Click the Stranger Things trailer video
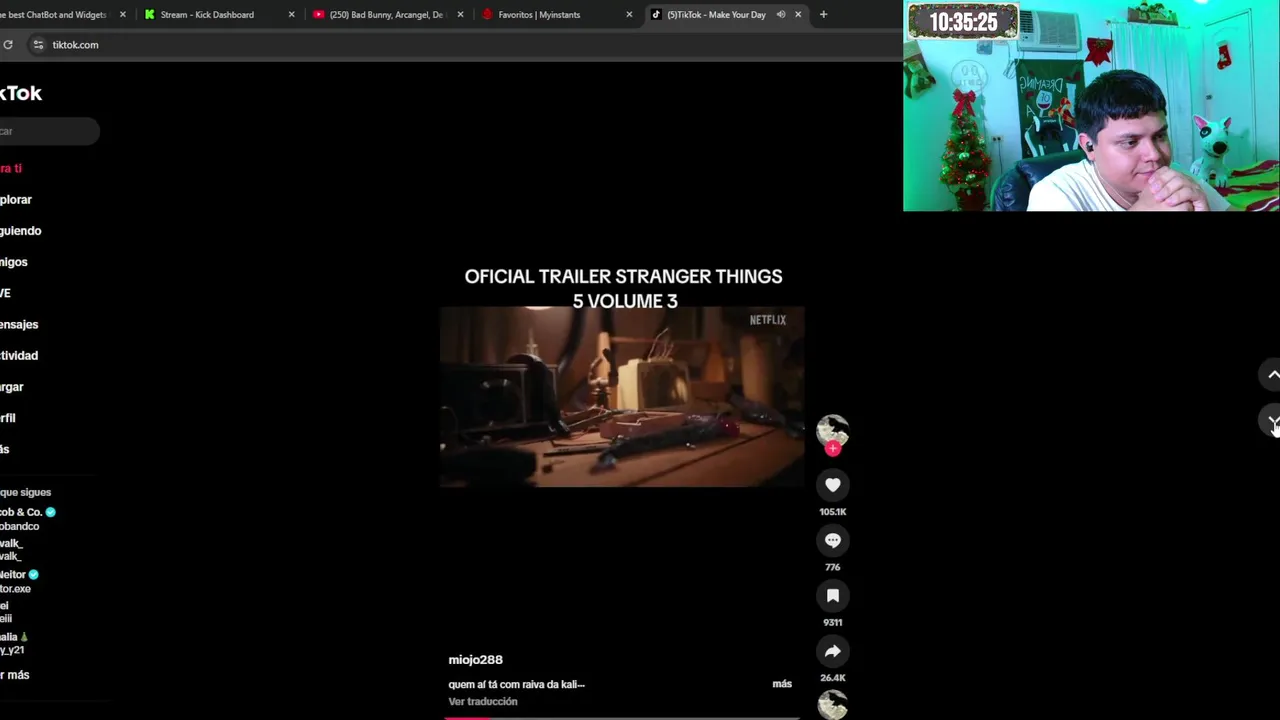Screen dimensions: 1280x720 click(x=622, y=397)
